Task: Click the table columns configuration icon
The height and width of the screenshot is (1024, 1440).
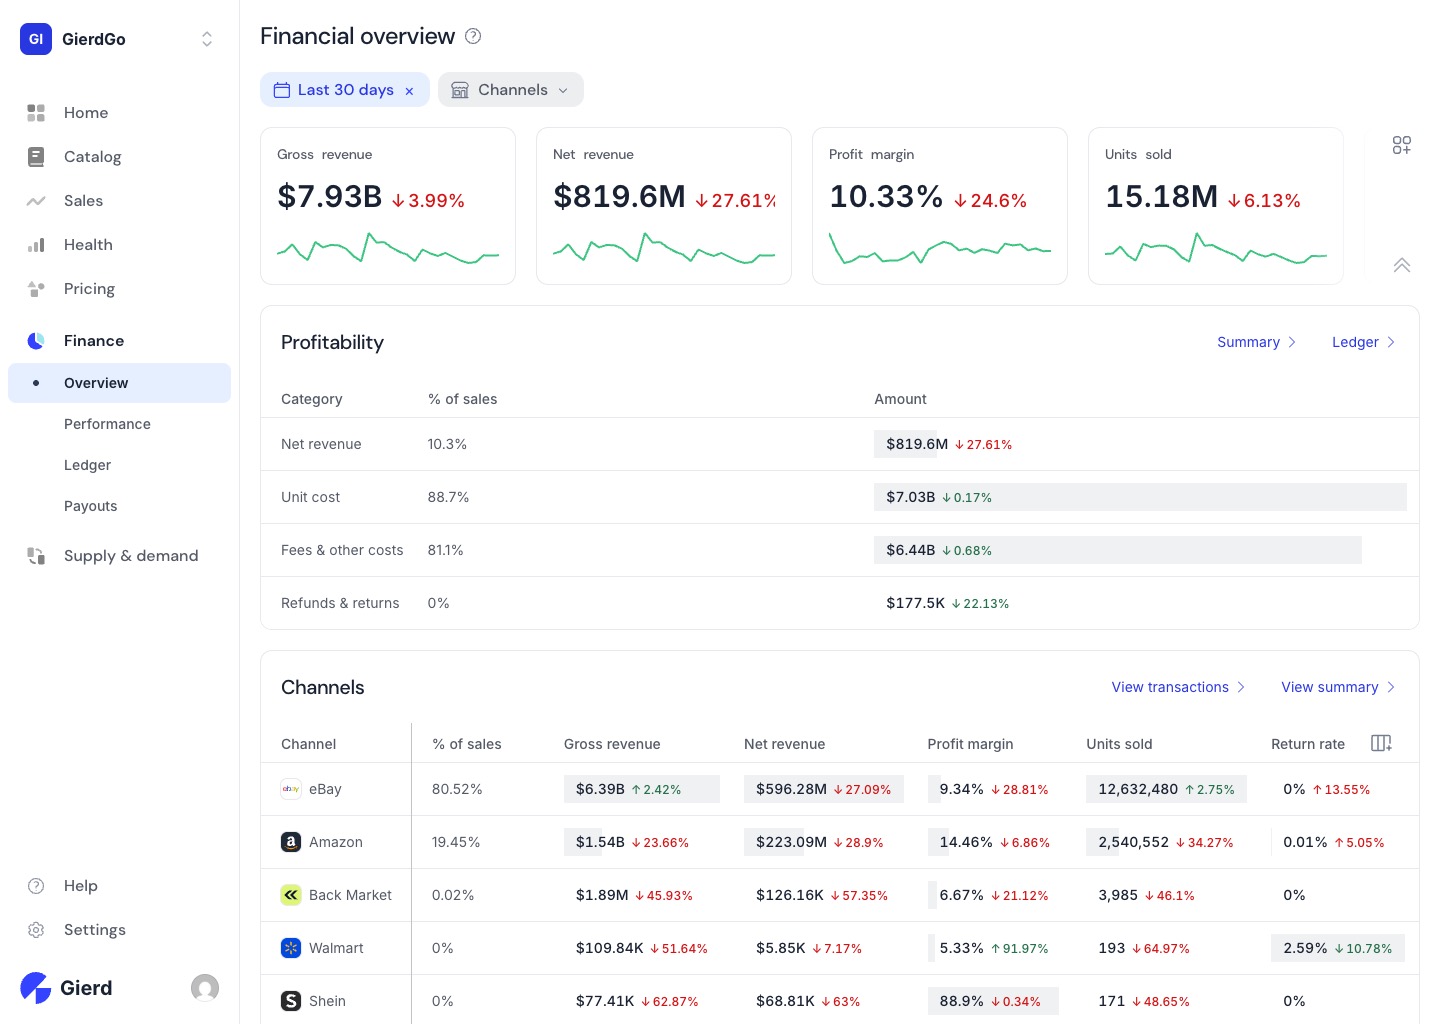Action: coord(1381,743)
